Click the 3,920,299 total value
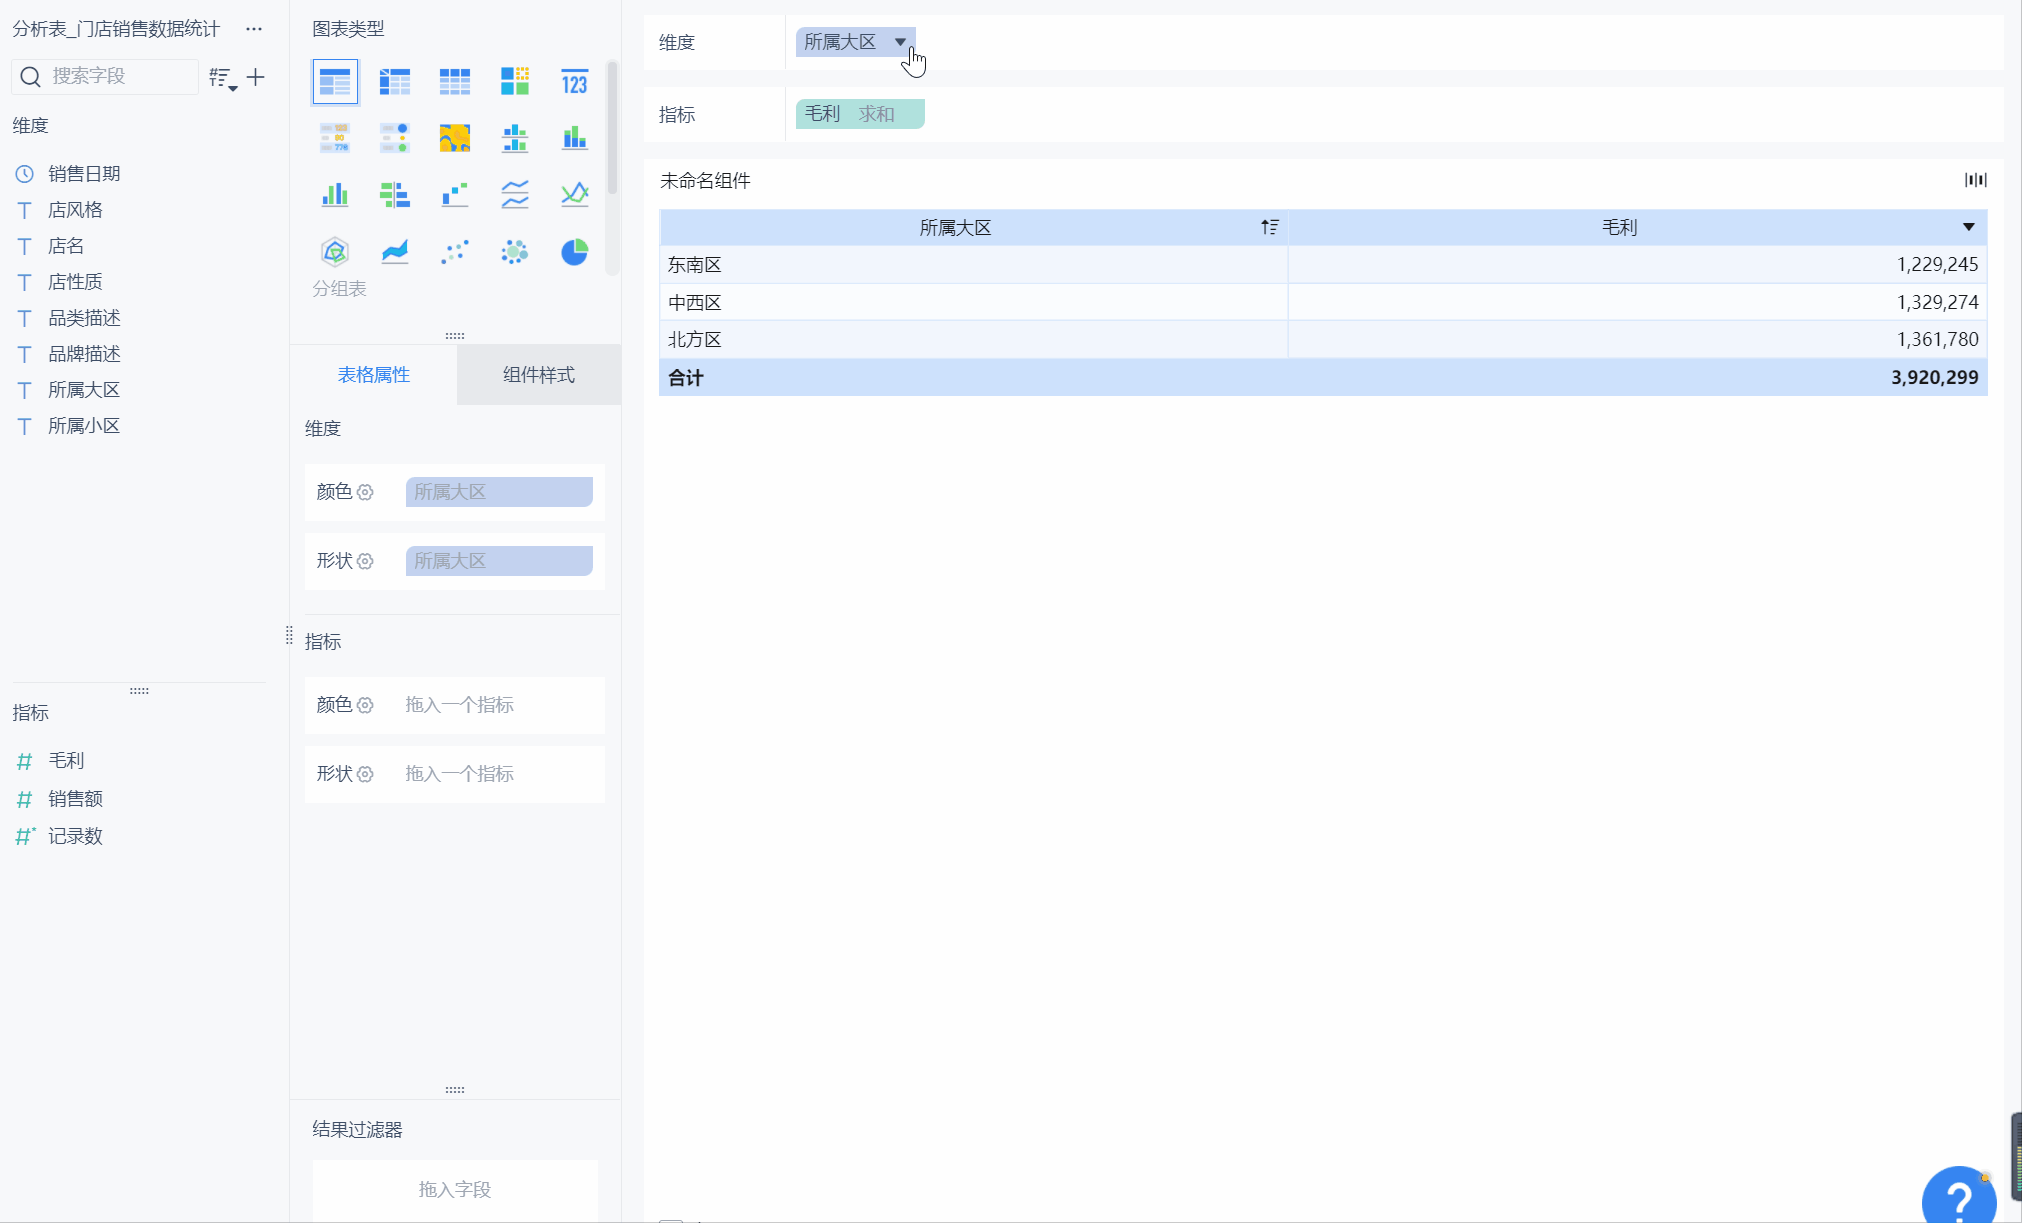2022x1223 pixels. (x=1934, y=378)
